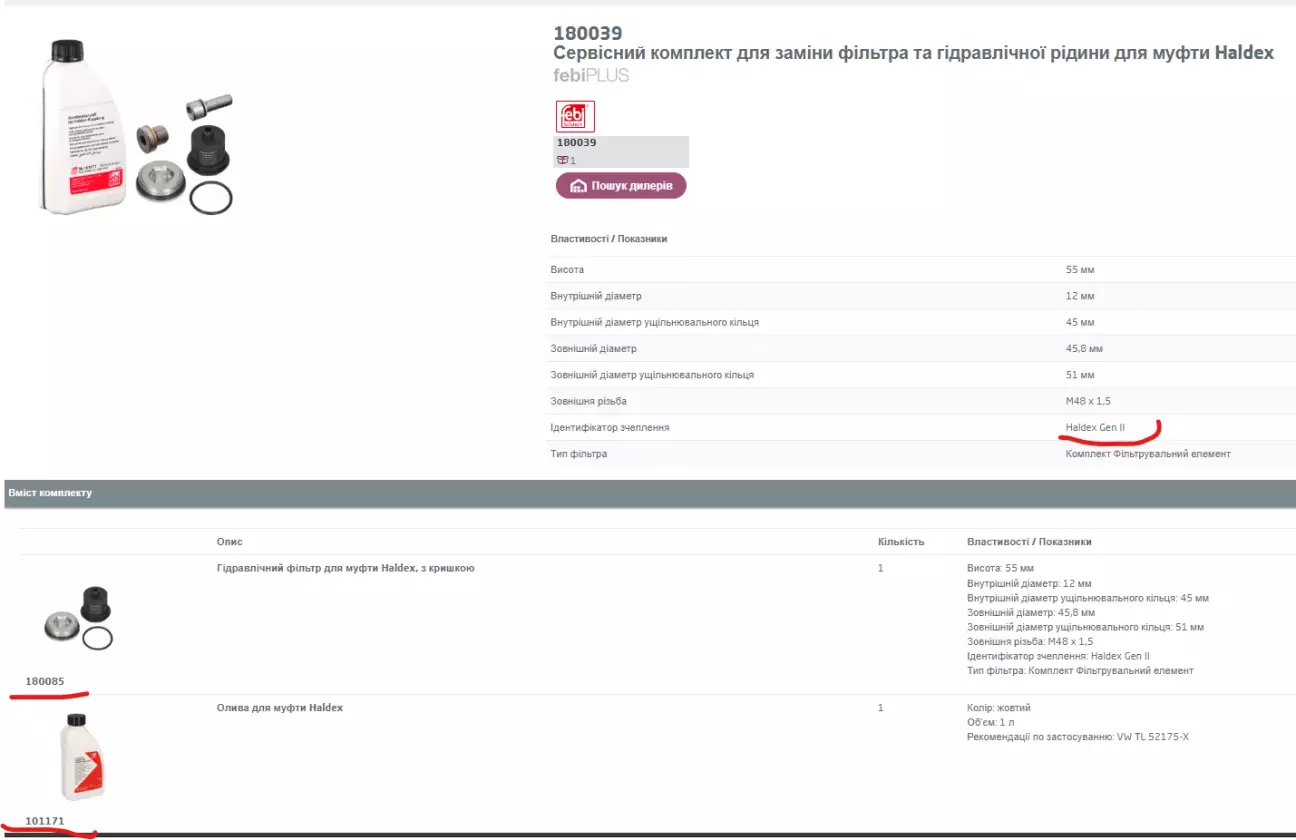Open the Haldex oil bottle thumbnail

[x=83, y=756]
